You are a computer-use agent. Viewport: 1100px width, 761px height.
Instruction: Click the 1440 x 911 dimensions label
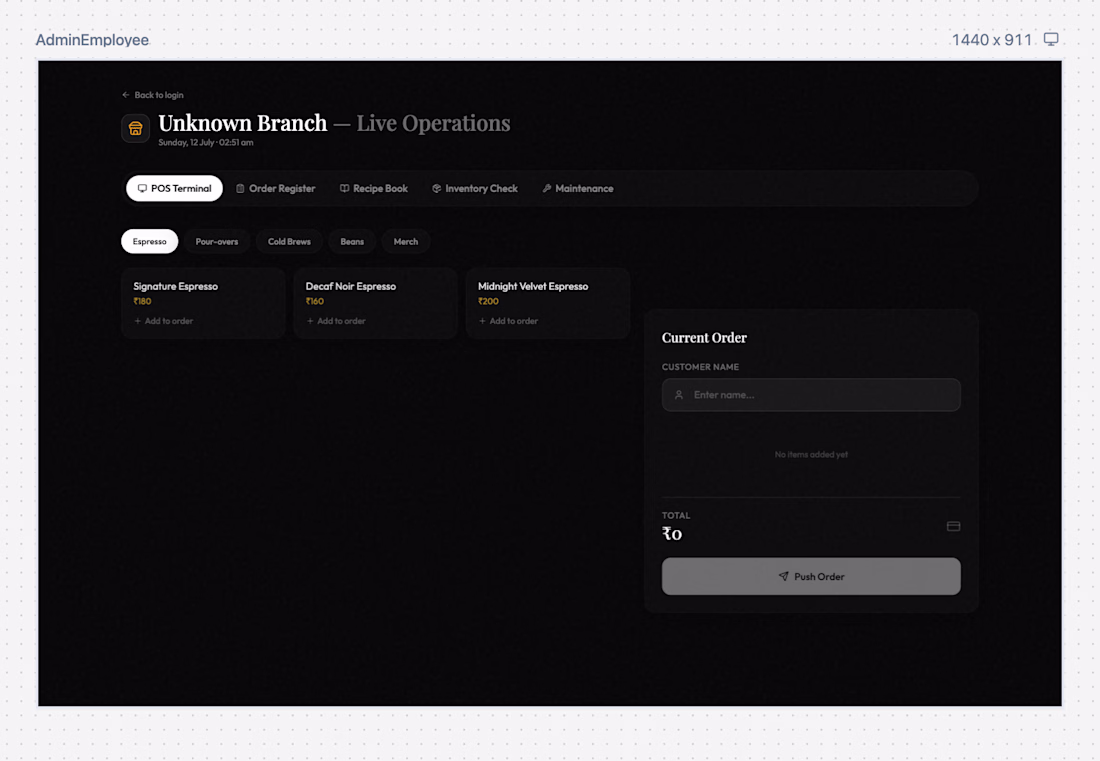pos(991,40)
